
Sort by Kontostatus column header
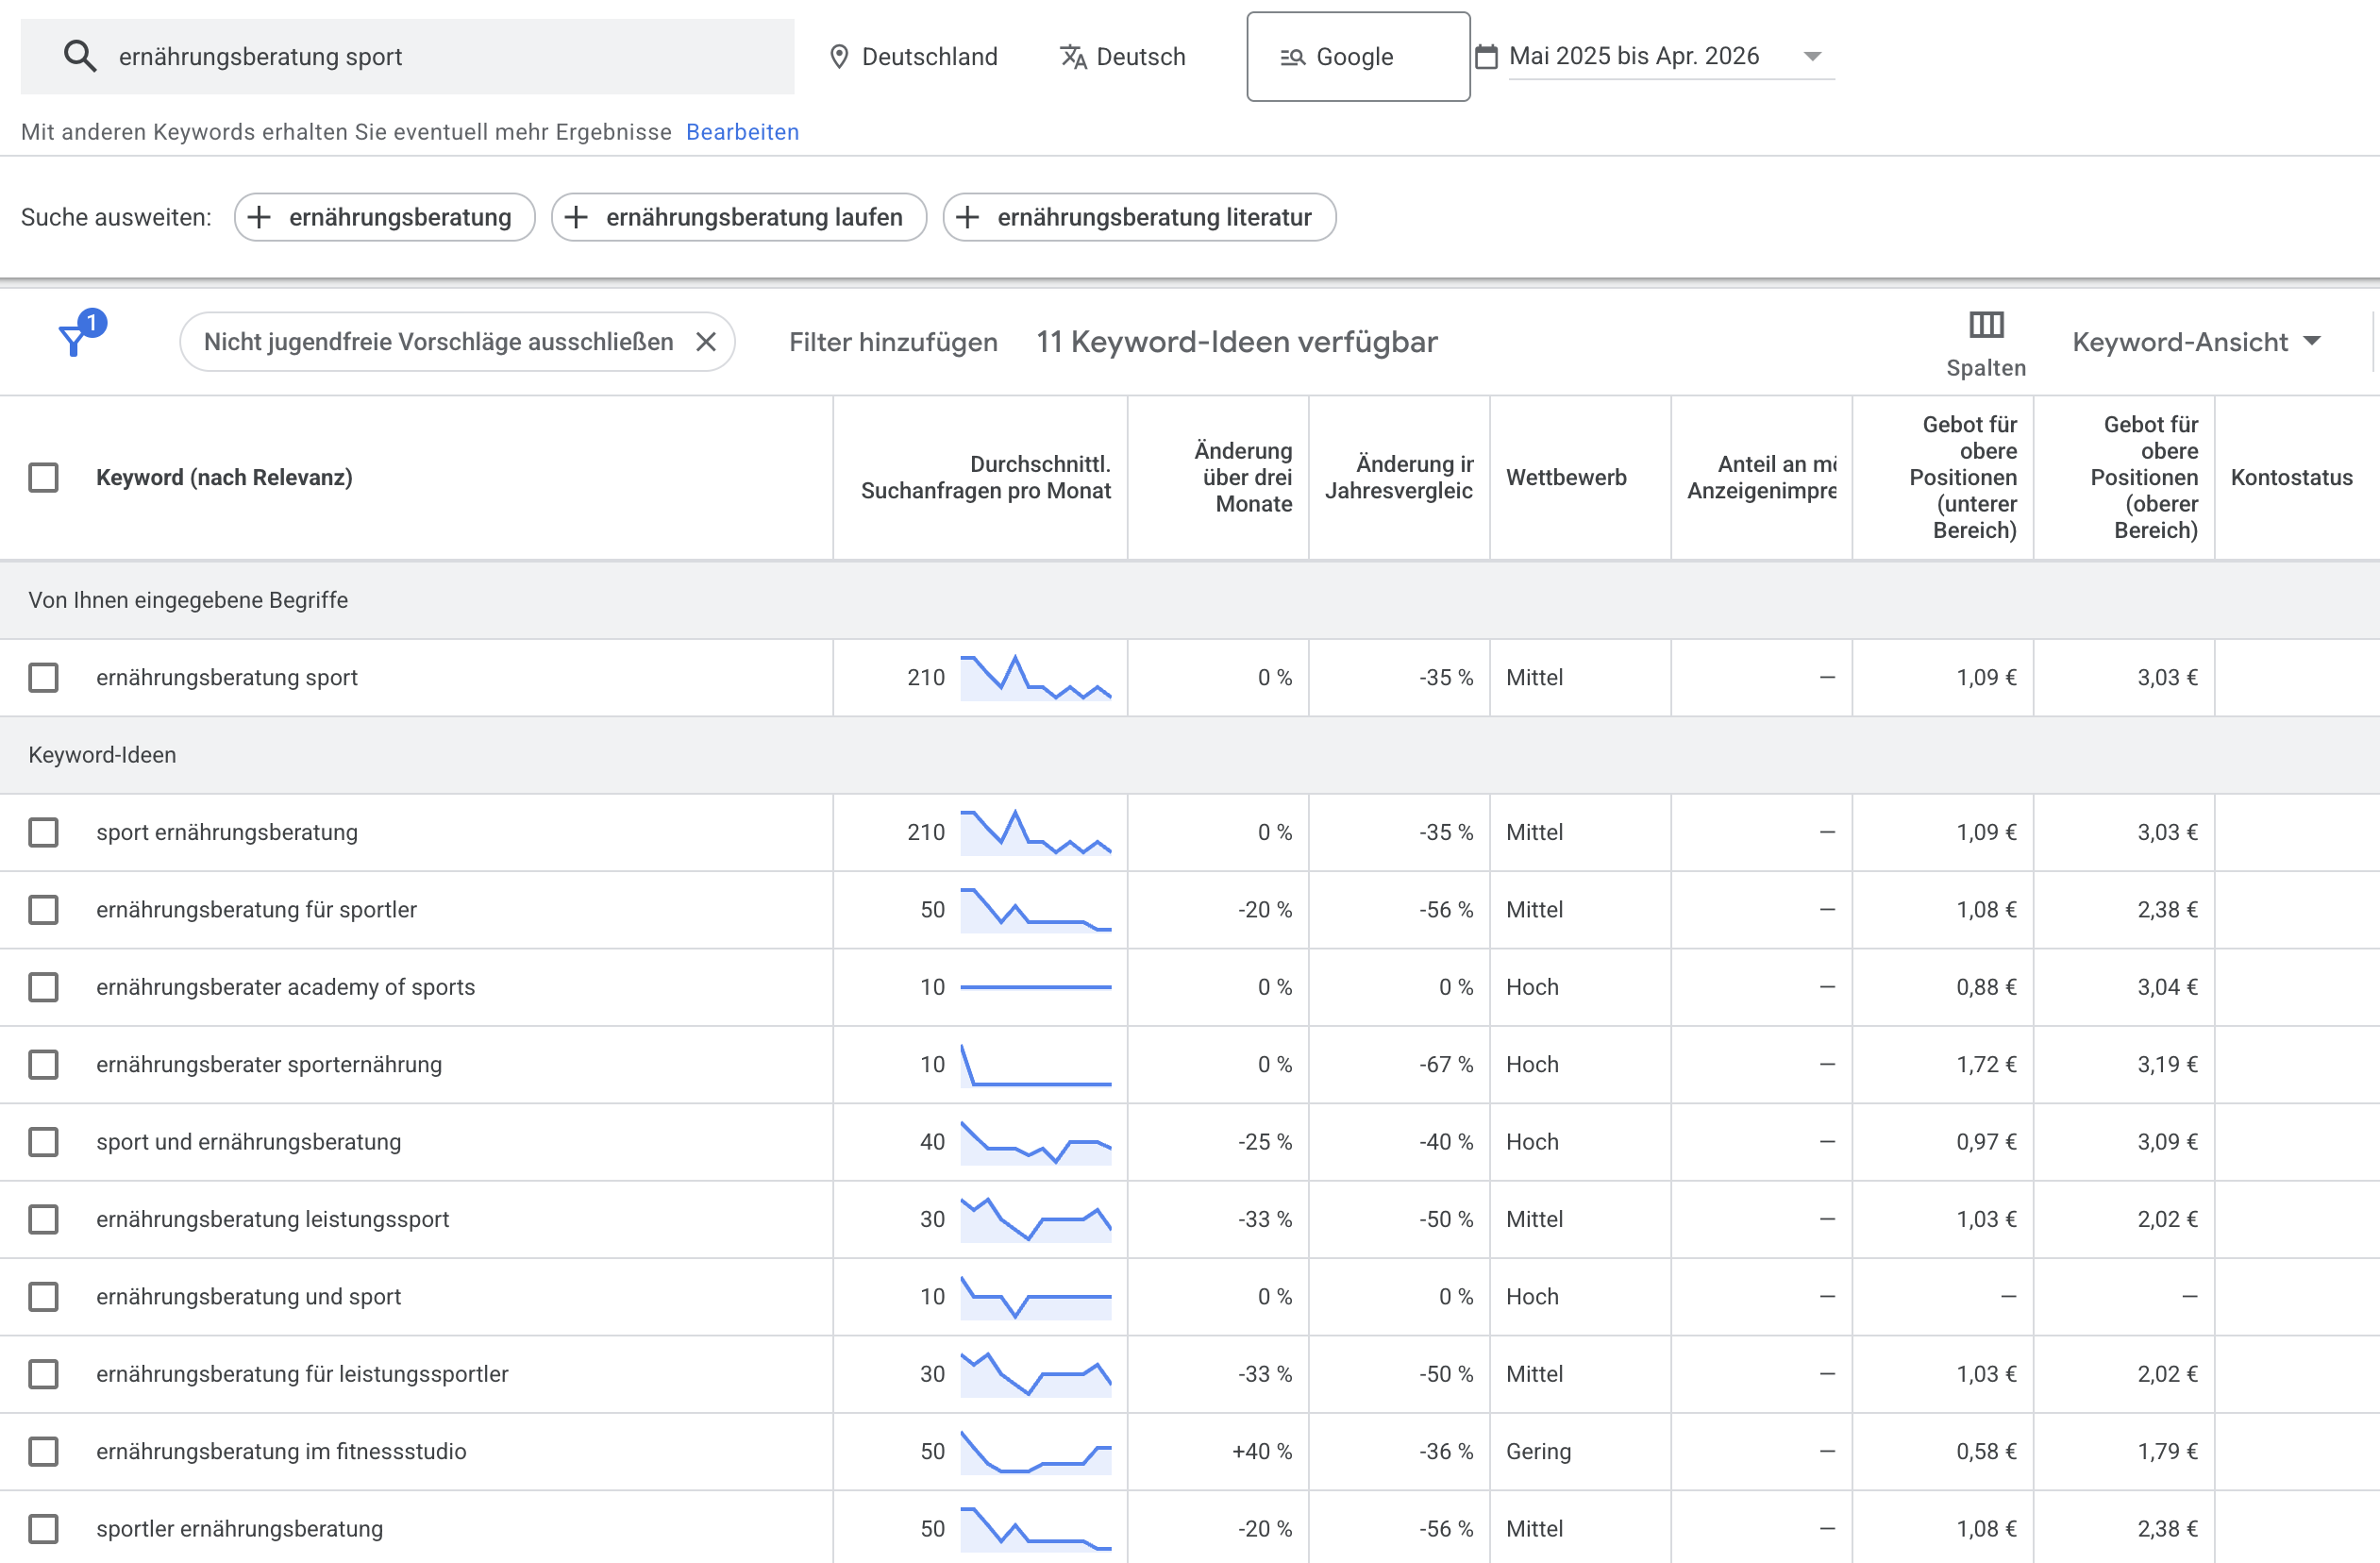click(2291, 477)
